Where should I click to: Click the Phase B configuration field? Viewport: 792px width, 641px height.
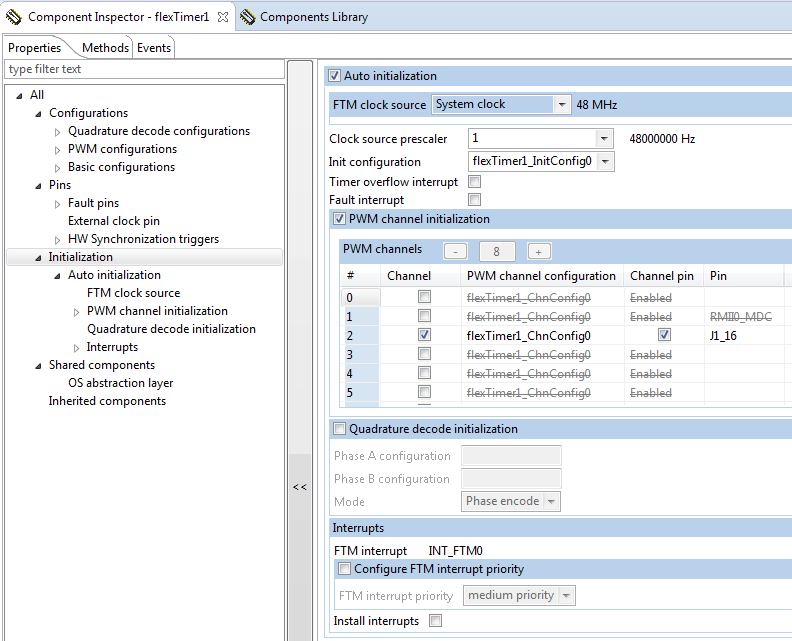(511, 478)
